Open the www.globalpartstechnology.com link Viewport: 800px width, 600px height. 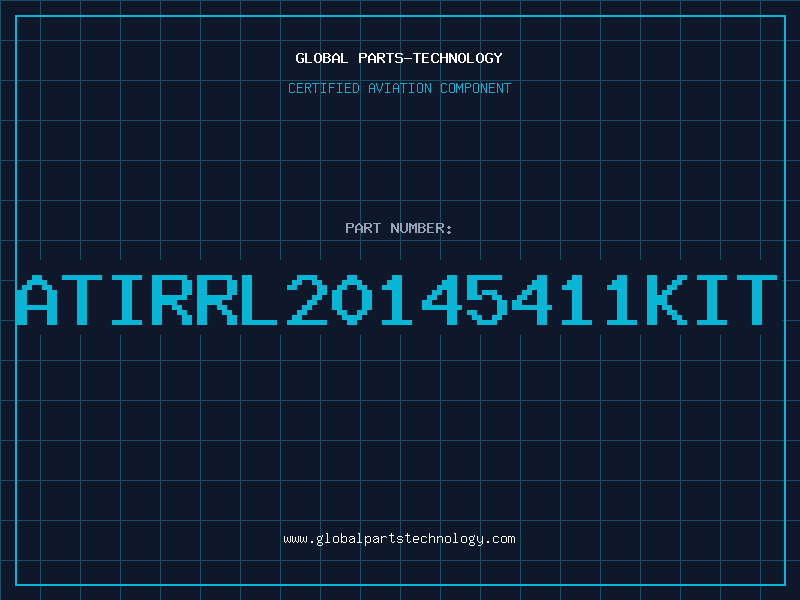click(399, 539)
